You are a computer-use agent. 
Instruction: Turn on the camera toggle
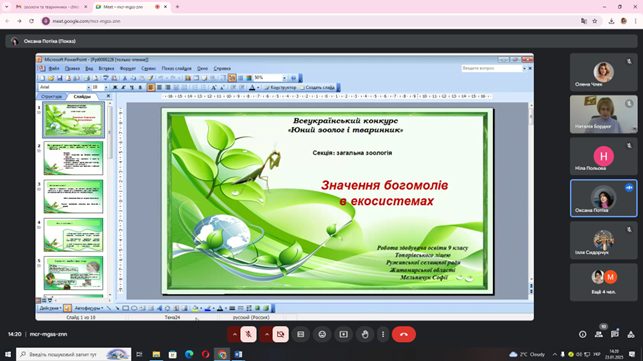[x=280, y=334]
